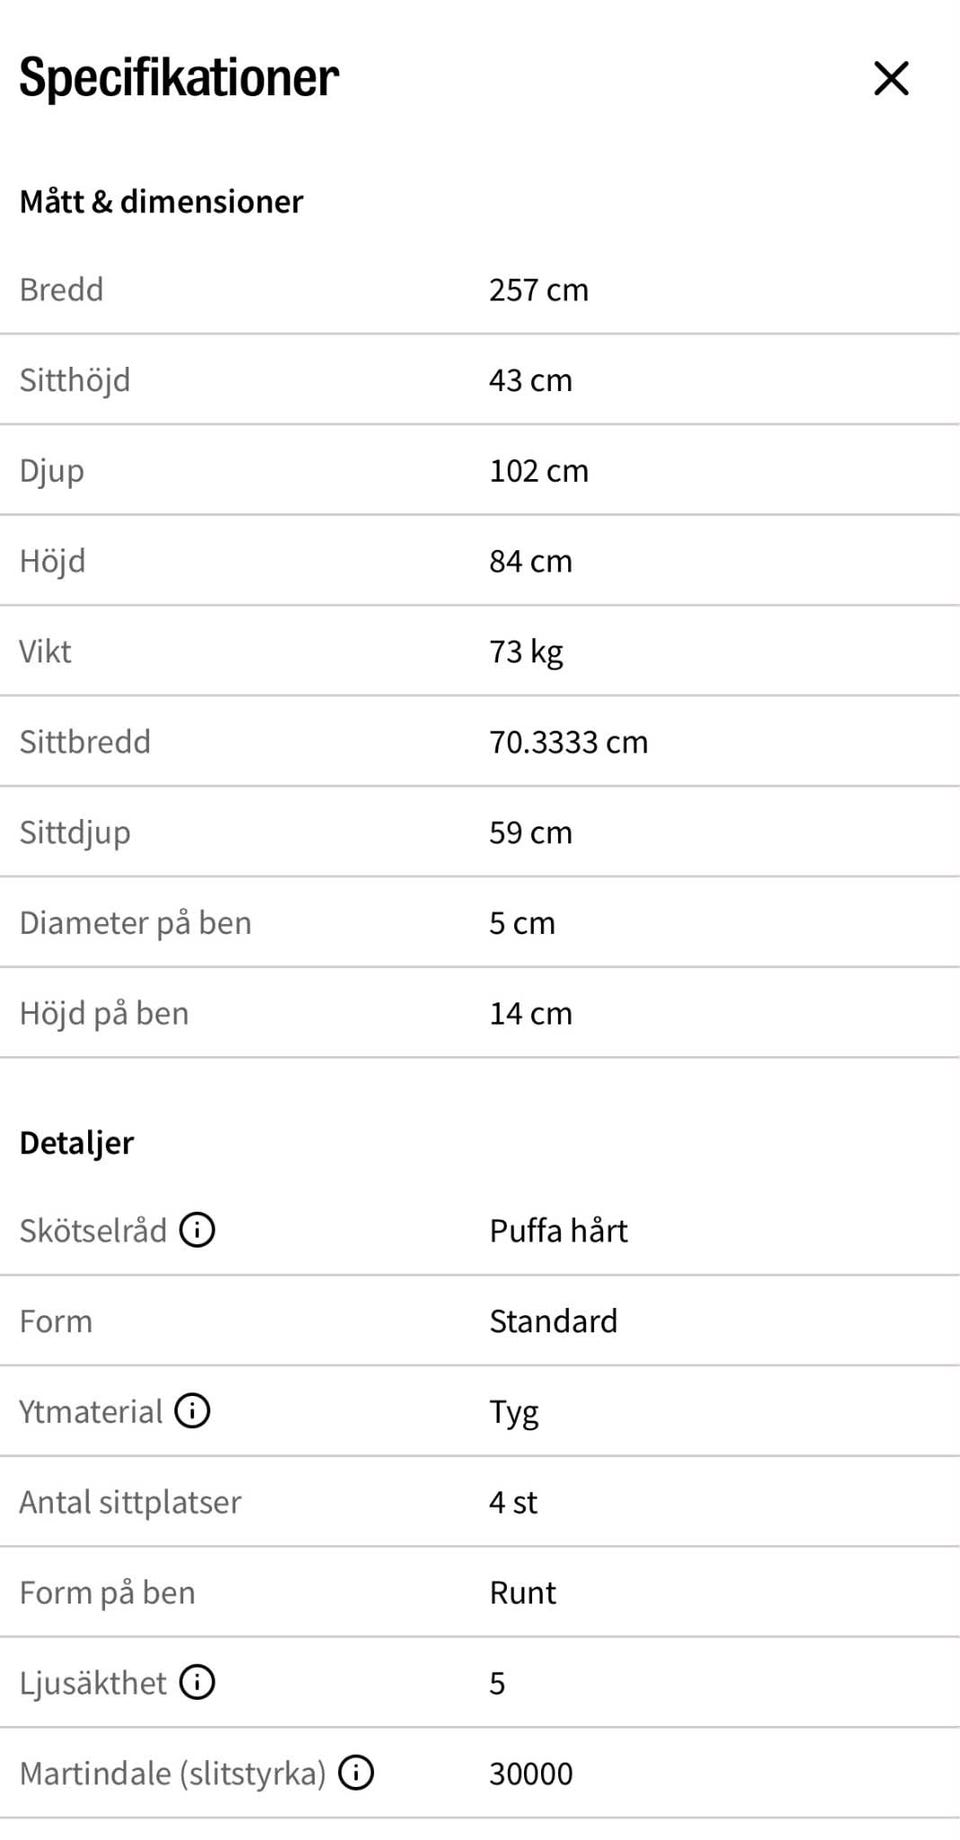Select the Form på ben Runt value
960x1840 pixels.
click(x=522, y=1592)
